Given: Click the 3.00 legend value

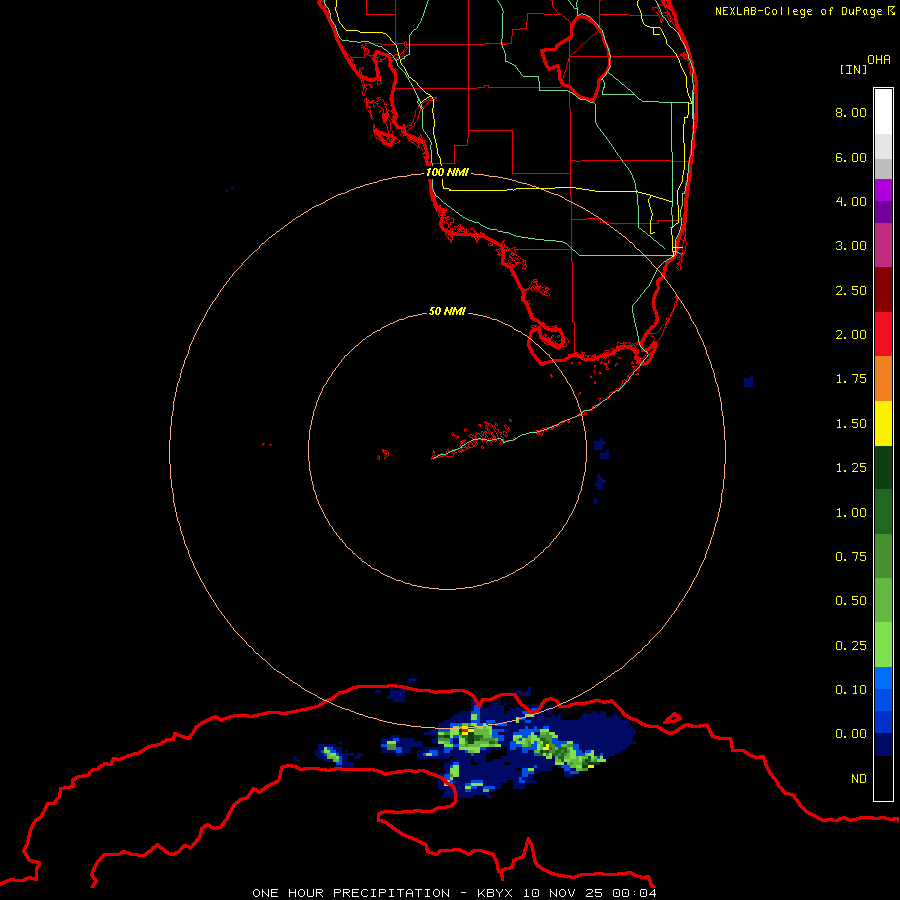Looking at the screenshot, I should [x=851, y=246].
